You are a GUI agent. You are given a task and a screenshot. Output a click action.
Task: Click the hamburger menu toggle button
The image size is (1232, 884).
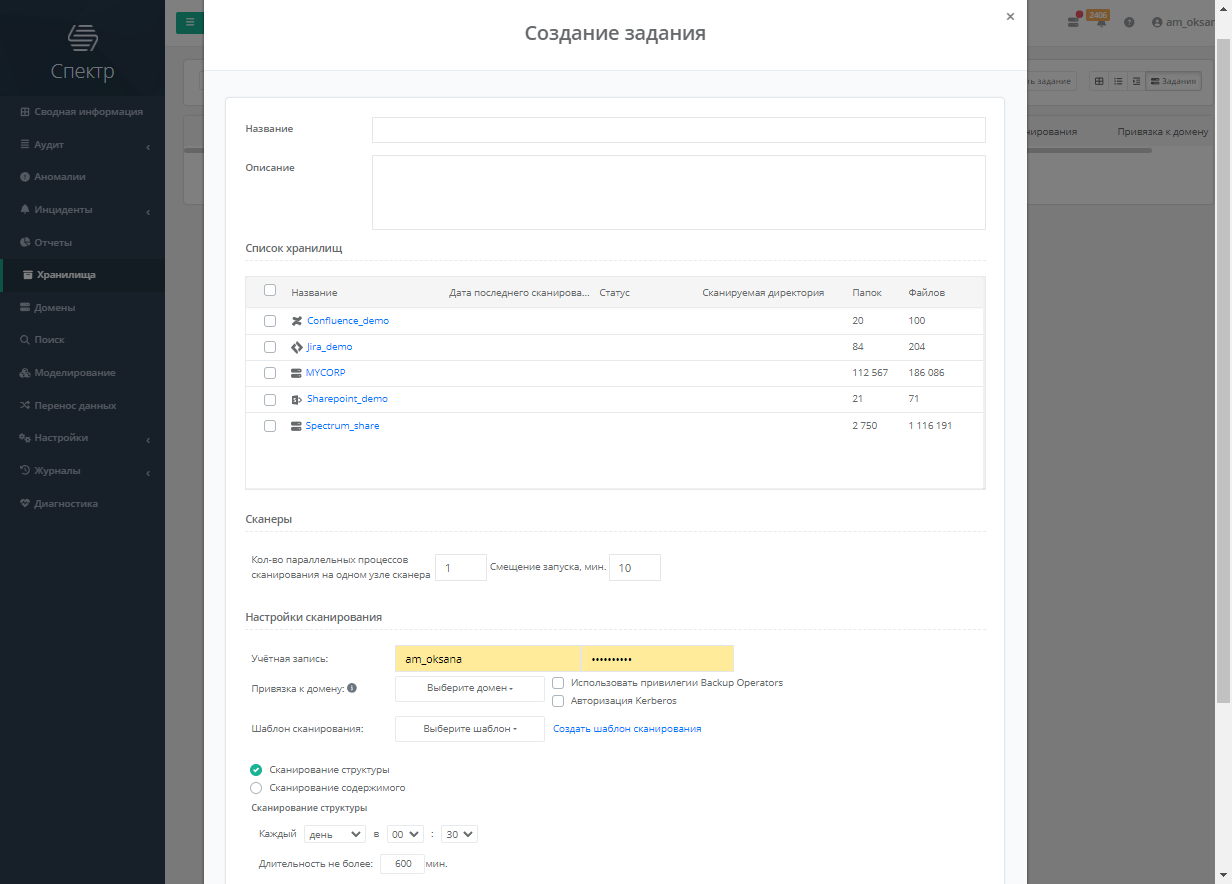(x=190, y=22)
